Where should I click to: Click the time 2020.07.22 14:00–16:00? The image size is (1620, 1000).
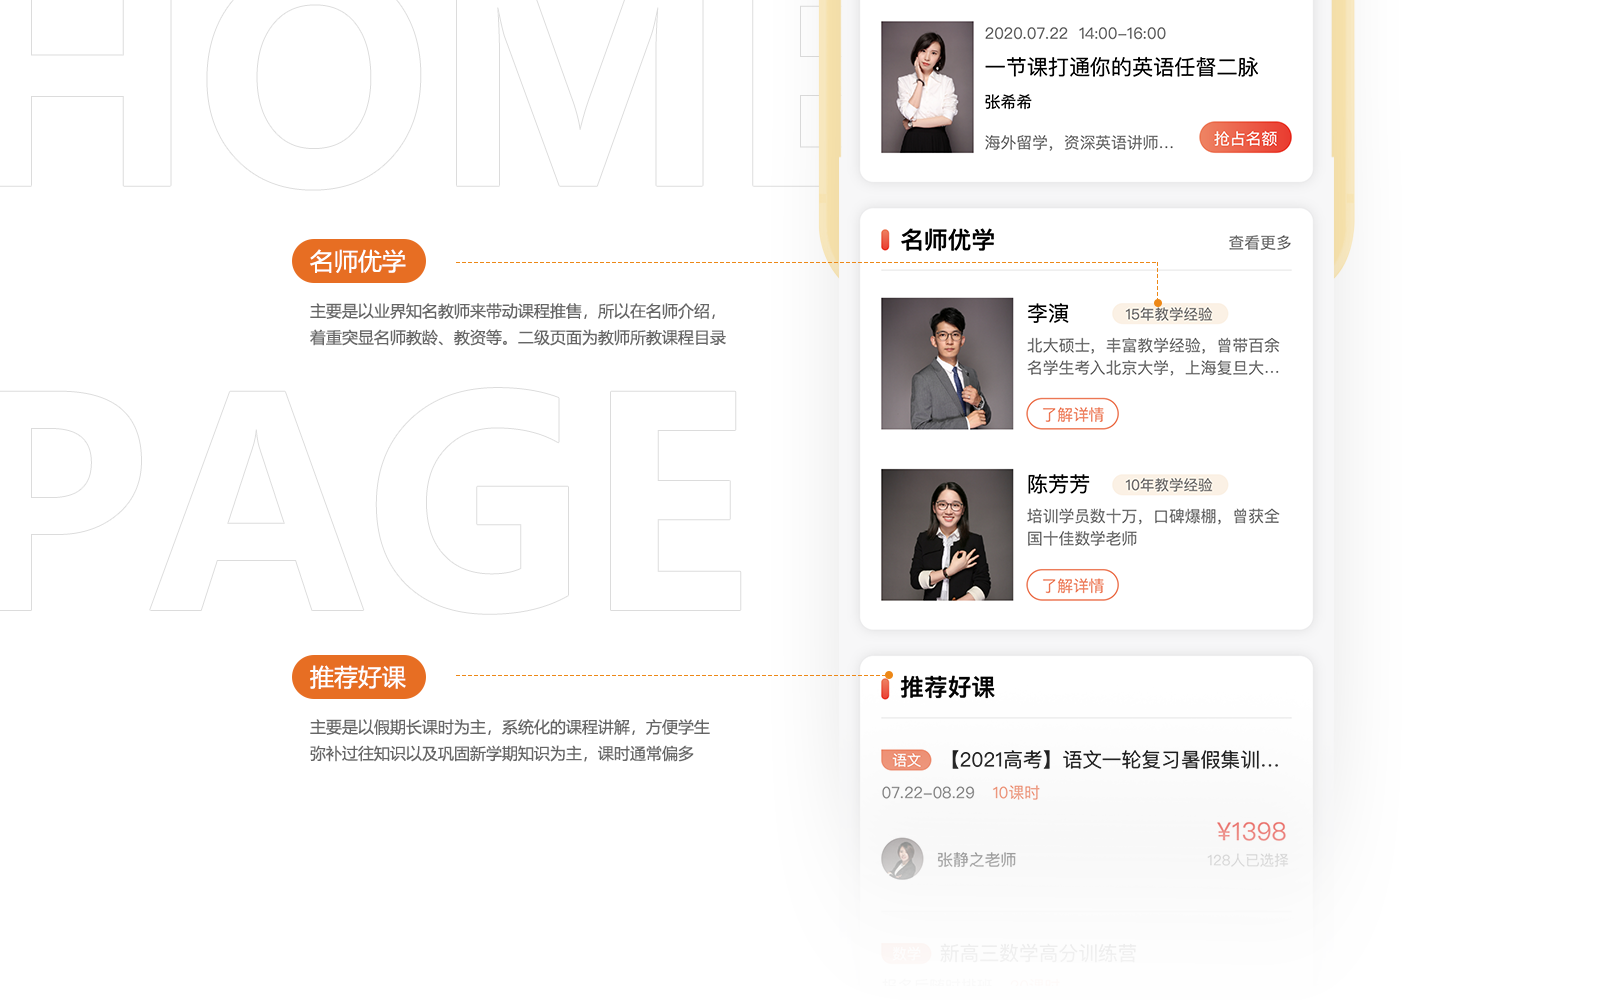tap(1075, 34)
